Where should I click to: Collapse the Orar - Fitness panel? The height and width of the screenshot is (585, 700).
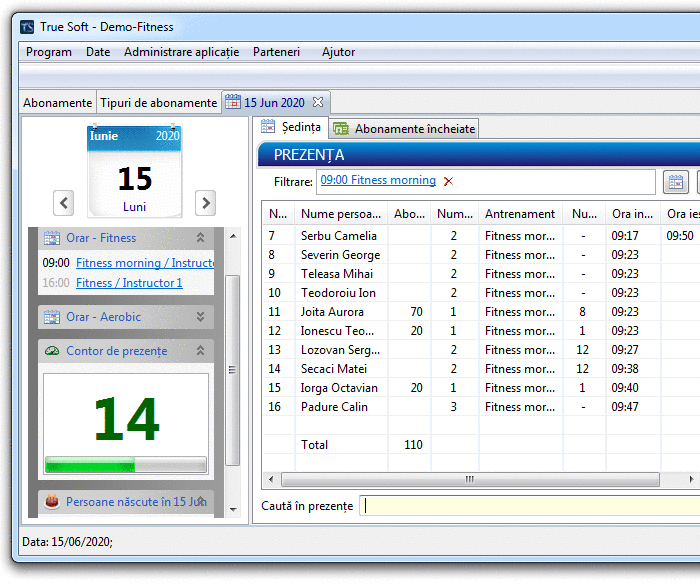pos(200,238)
